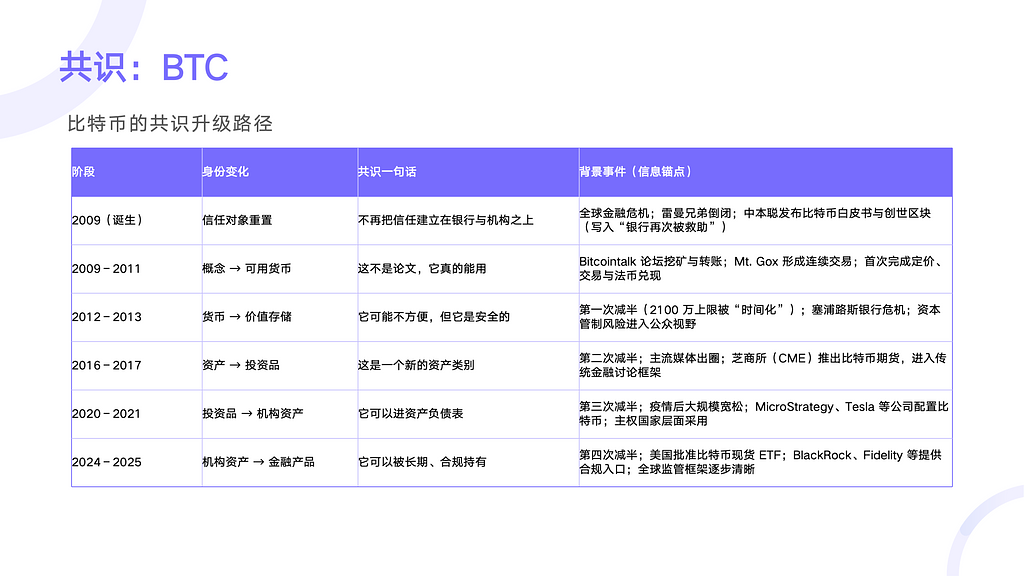This screenshot has height=576, width=1024.
Task: Click the "2016–2017" stage cell
Action: (106, 365)
